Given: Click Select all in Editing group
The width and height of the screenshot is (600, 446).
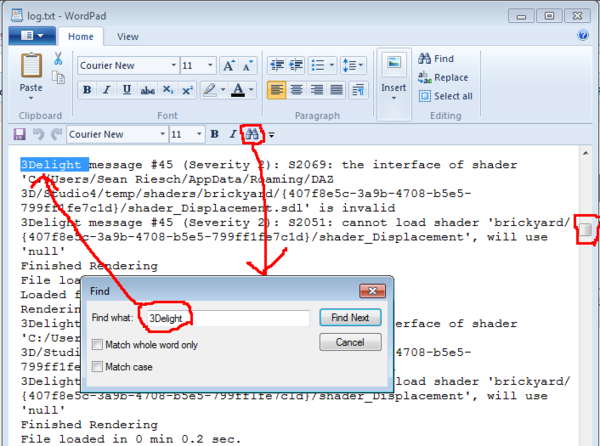Looking at the screenshot, I should pos(445,96).
